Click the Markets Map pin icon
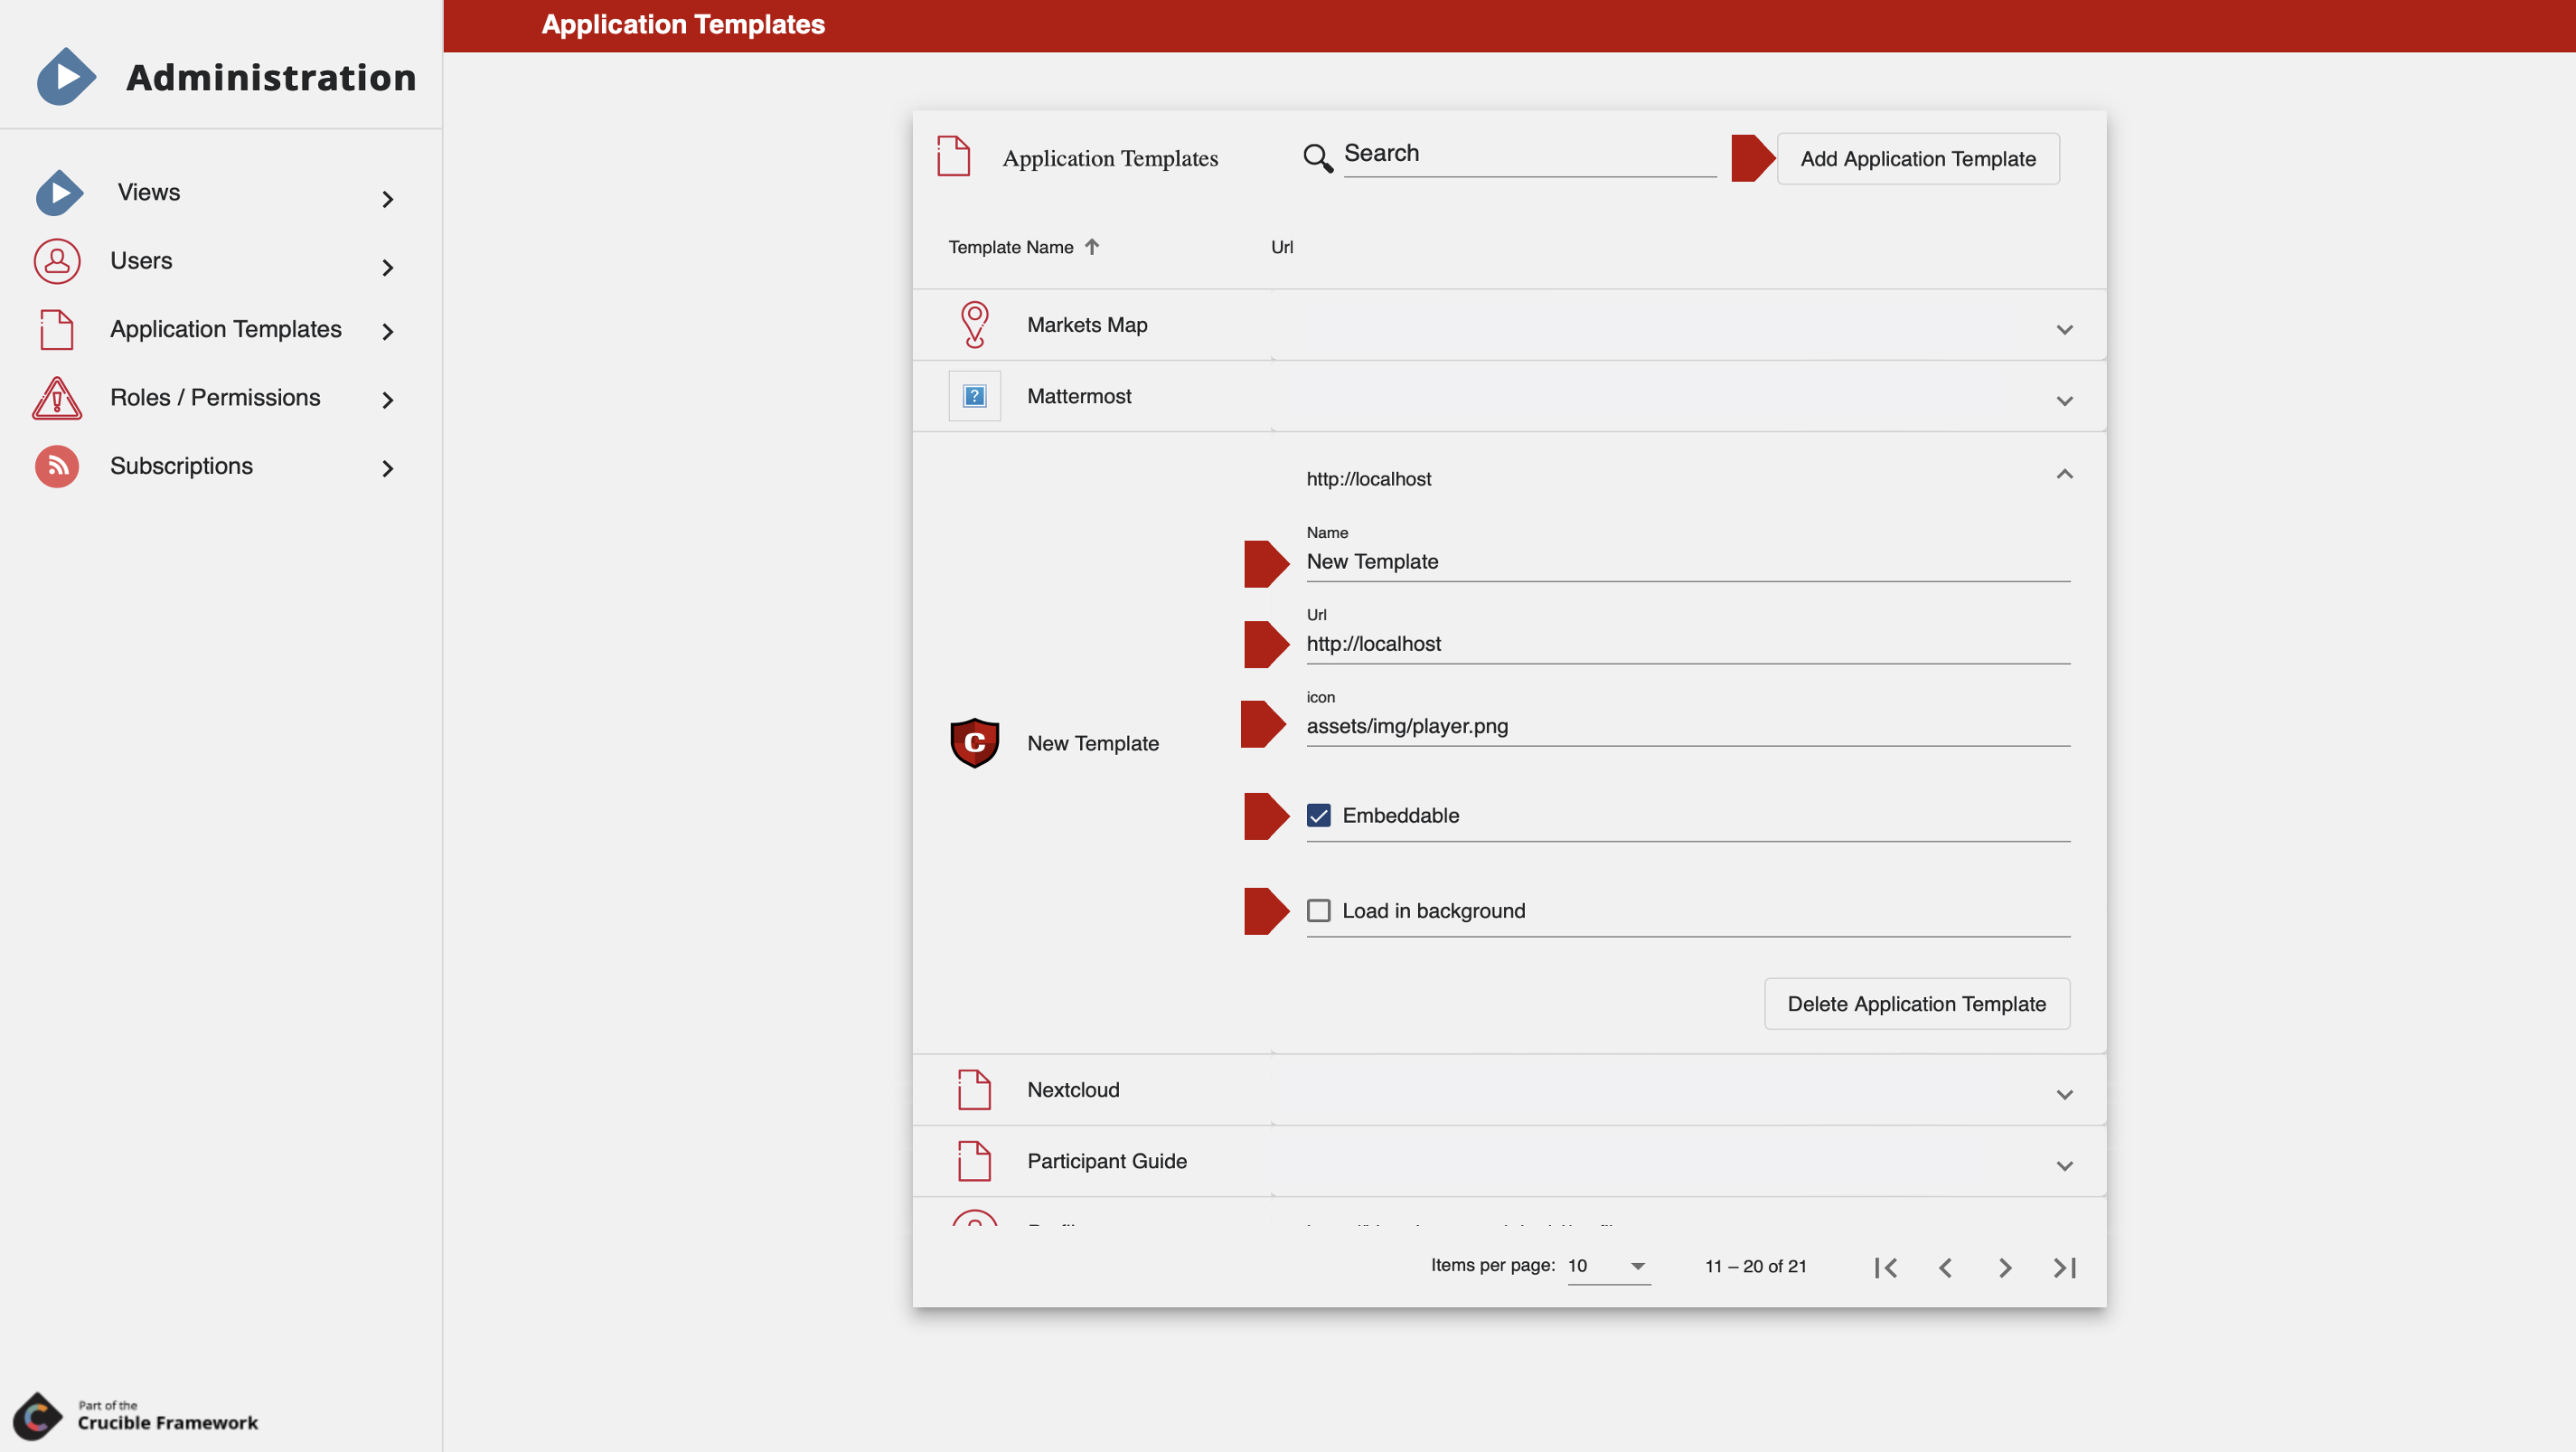Viewport: 2576px width, 1452px height. click(x=974, y=325)
